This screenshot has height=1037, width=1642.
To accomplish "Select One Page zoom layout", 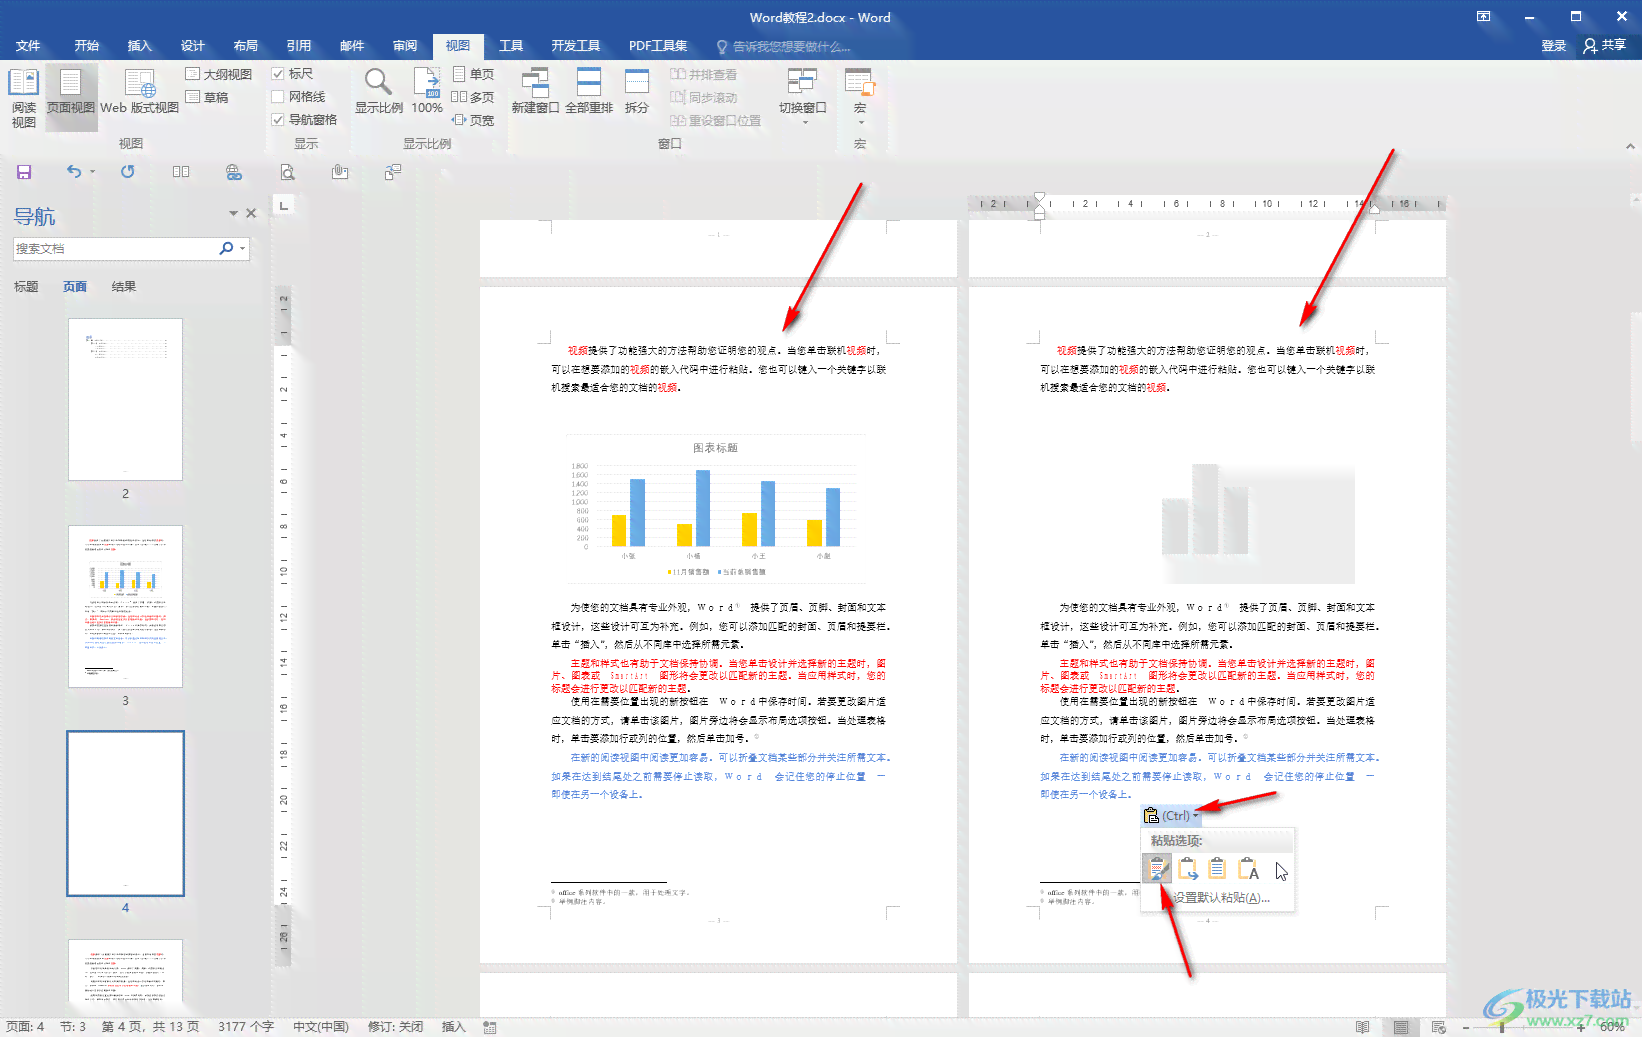I will pyautogui.click(x=473, y=74).
